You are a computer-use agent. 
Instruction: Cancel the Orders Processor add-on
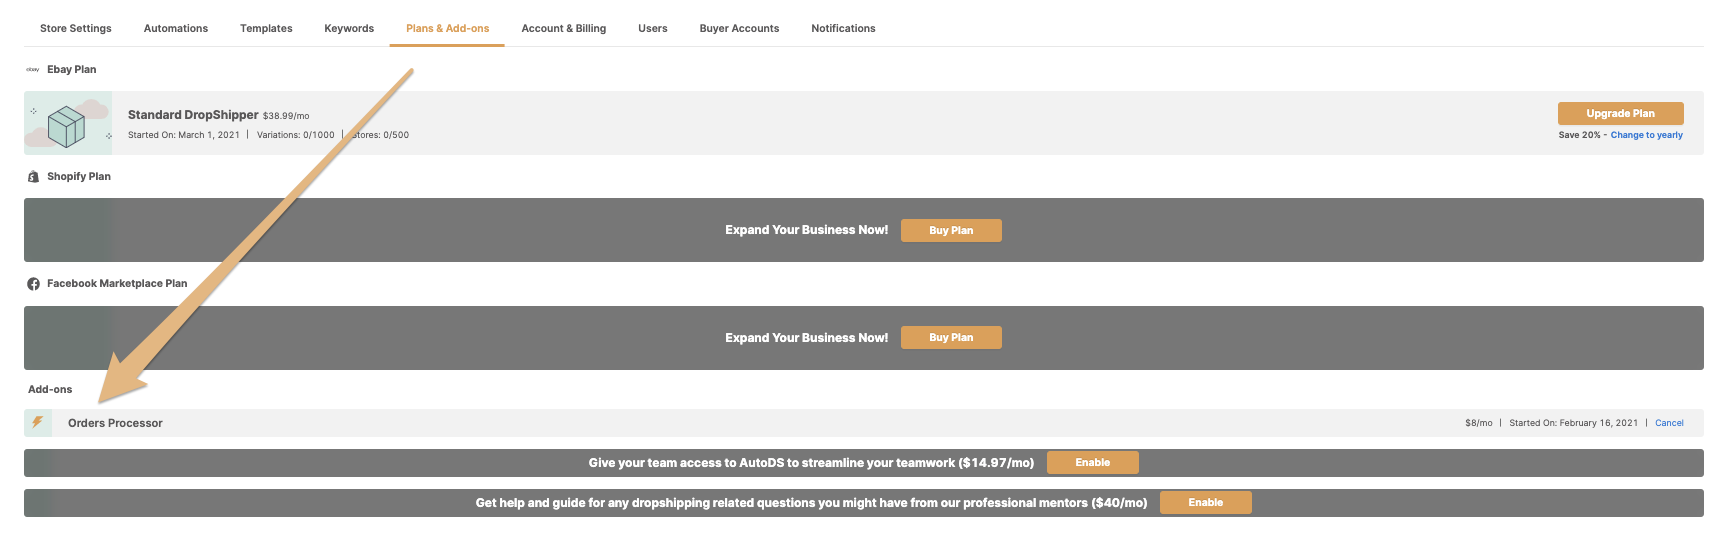(1669, 423)
